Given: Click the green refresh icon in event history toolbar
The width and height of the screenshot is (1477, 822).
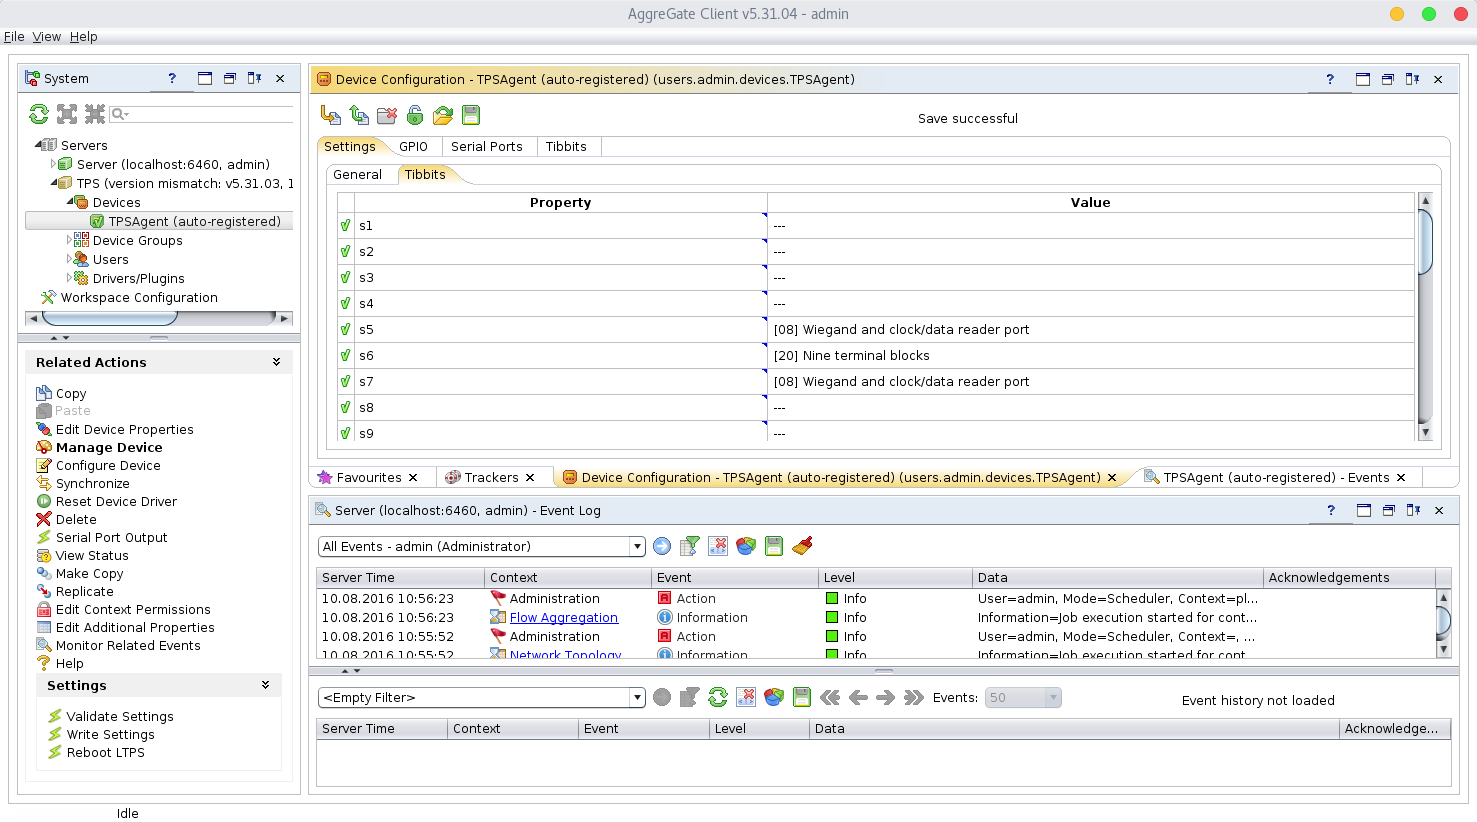Looking at the screenshot, I should tap(718, 697).
